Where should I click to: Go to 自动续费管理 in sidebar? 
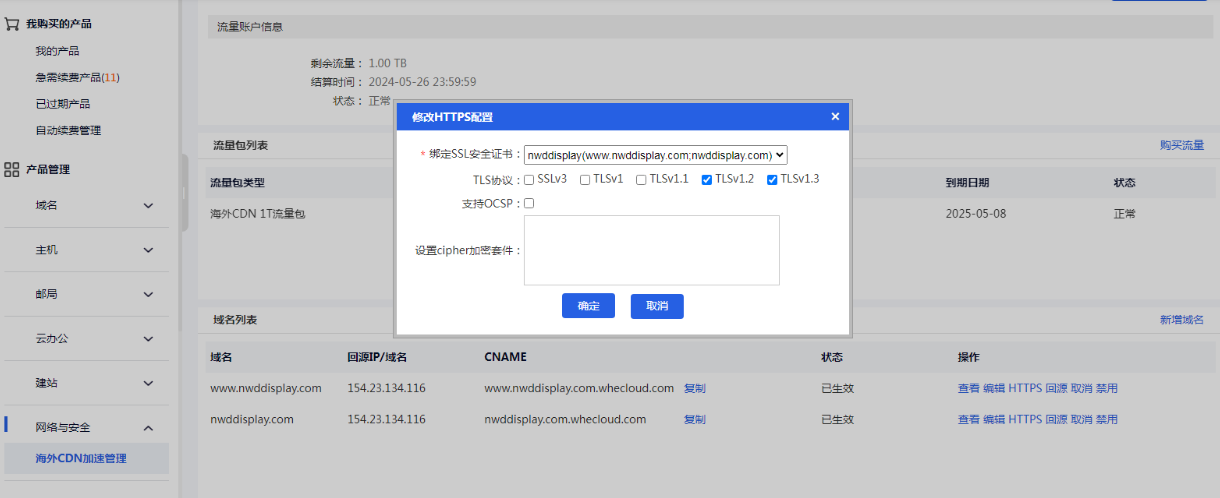[x=68, y=130]
